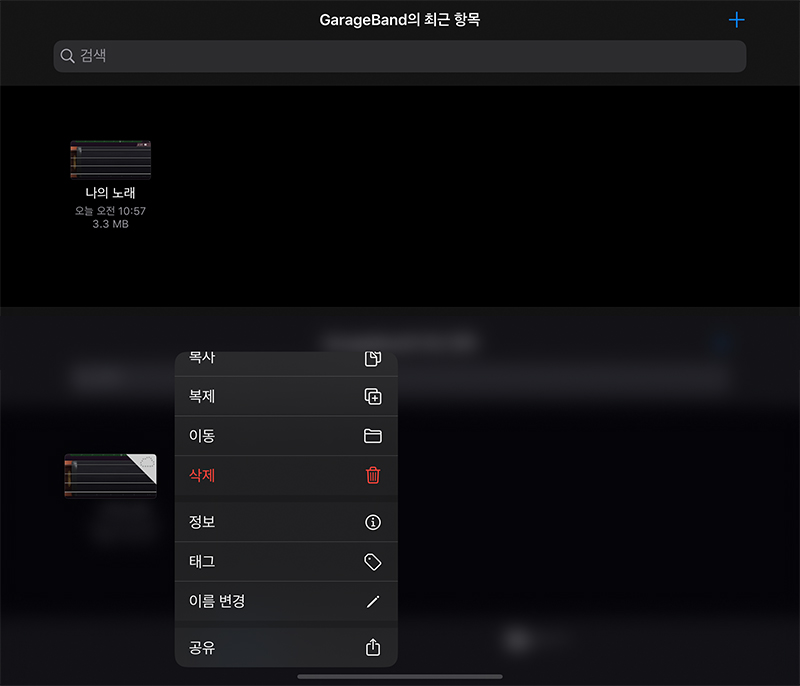Click the tag icon beside 태그

pos(373,562)
